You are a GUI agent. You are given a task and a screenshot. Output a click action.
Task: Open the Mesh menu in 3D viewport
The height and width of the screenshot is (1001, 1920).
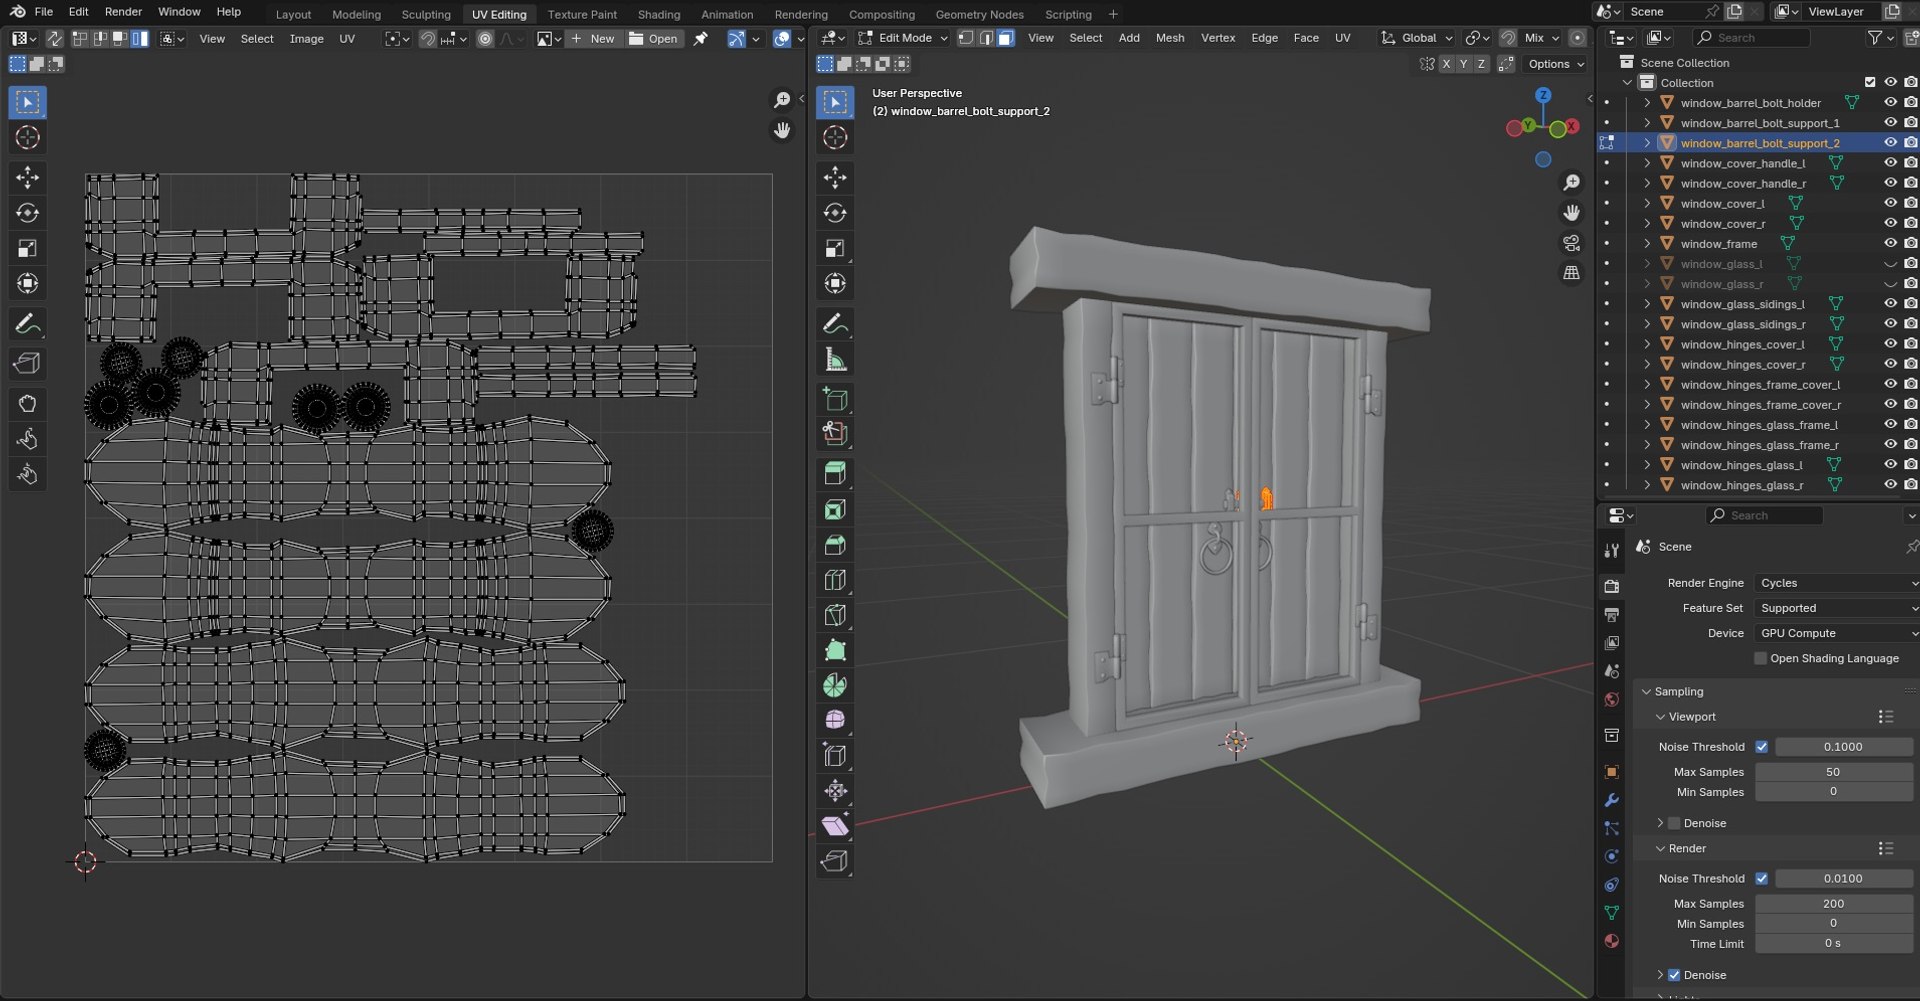1170,38
